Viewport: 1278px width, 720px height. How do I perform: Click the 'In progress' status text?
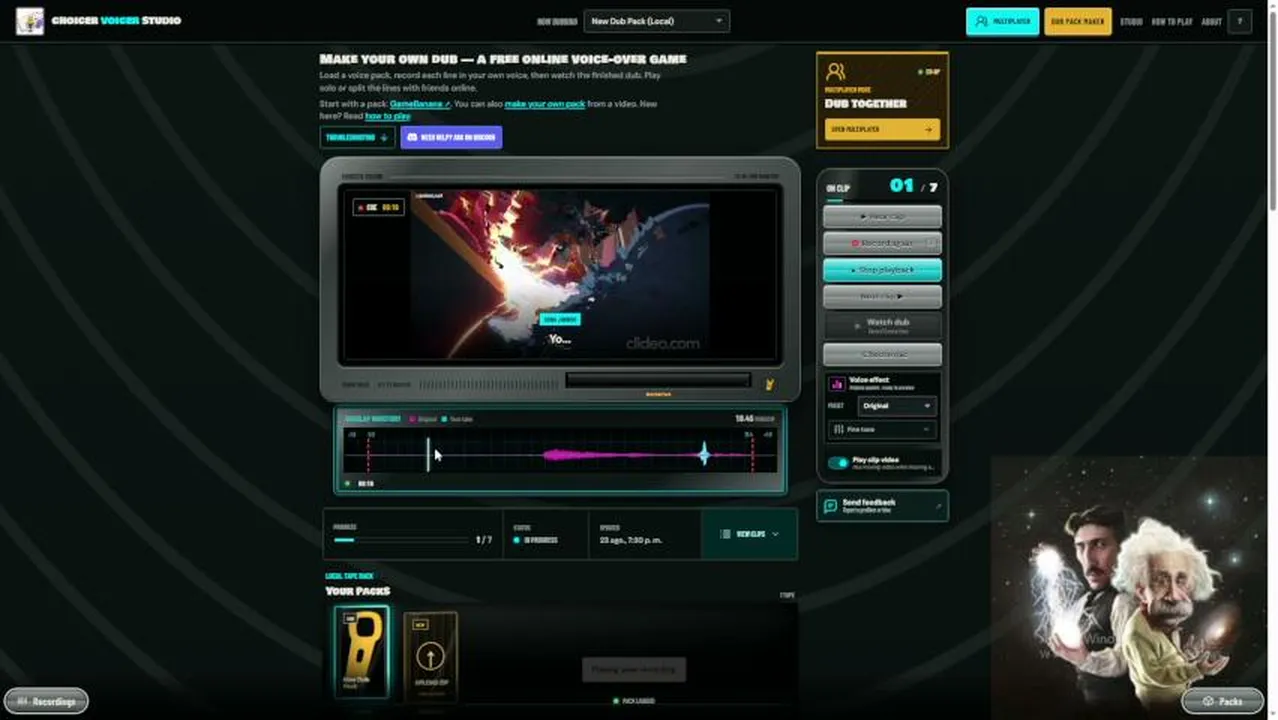(x=540, y=540)
